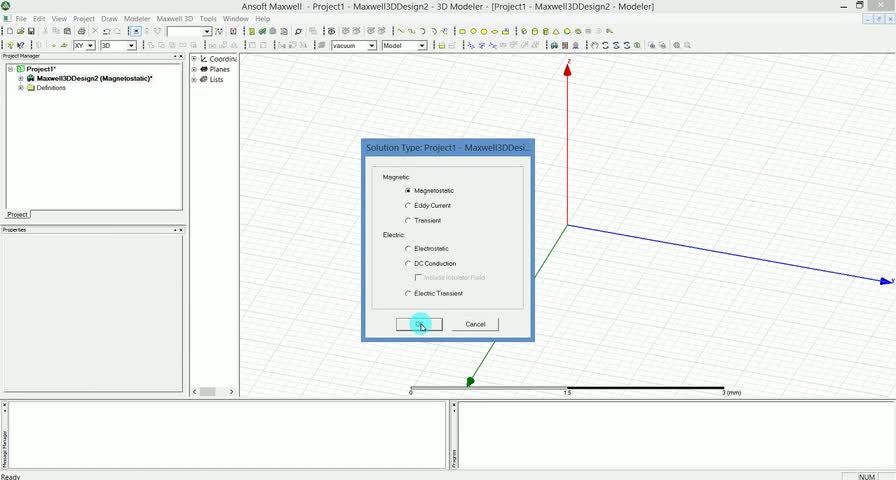
Task: Select the Draw line tool
Action: click(x=401, y=31)
